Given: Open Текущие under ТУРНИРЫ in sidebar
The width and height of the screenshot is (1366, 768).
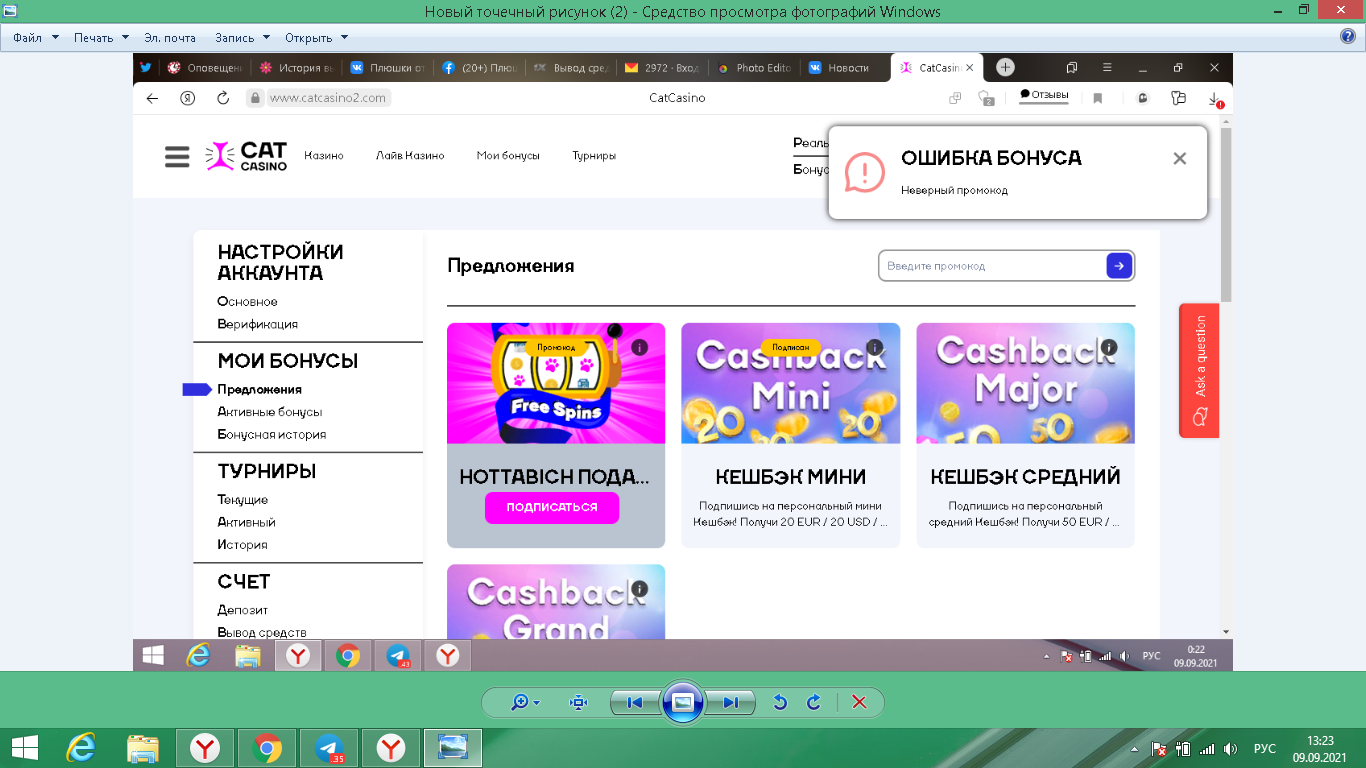Looking at the screenshot, I should [242, 500].
